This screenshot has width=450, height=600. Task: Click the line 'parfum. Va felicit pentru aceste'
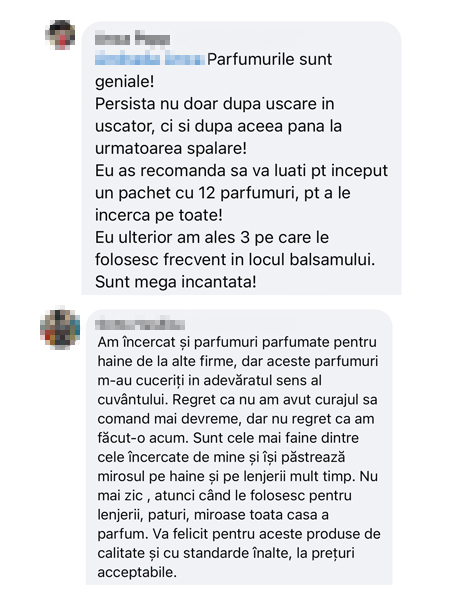coord(239,534)
